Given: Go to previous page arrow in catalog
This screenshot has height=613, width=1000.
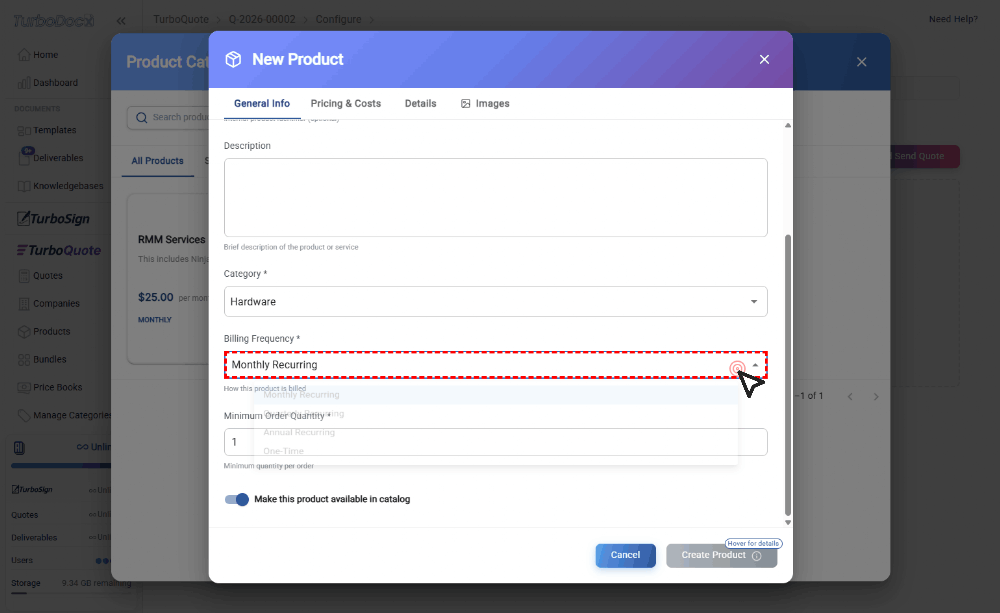Looking at the screenshot, I should (850, 397).
